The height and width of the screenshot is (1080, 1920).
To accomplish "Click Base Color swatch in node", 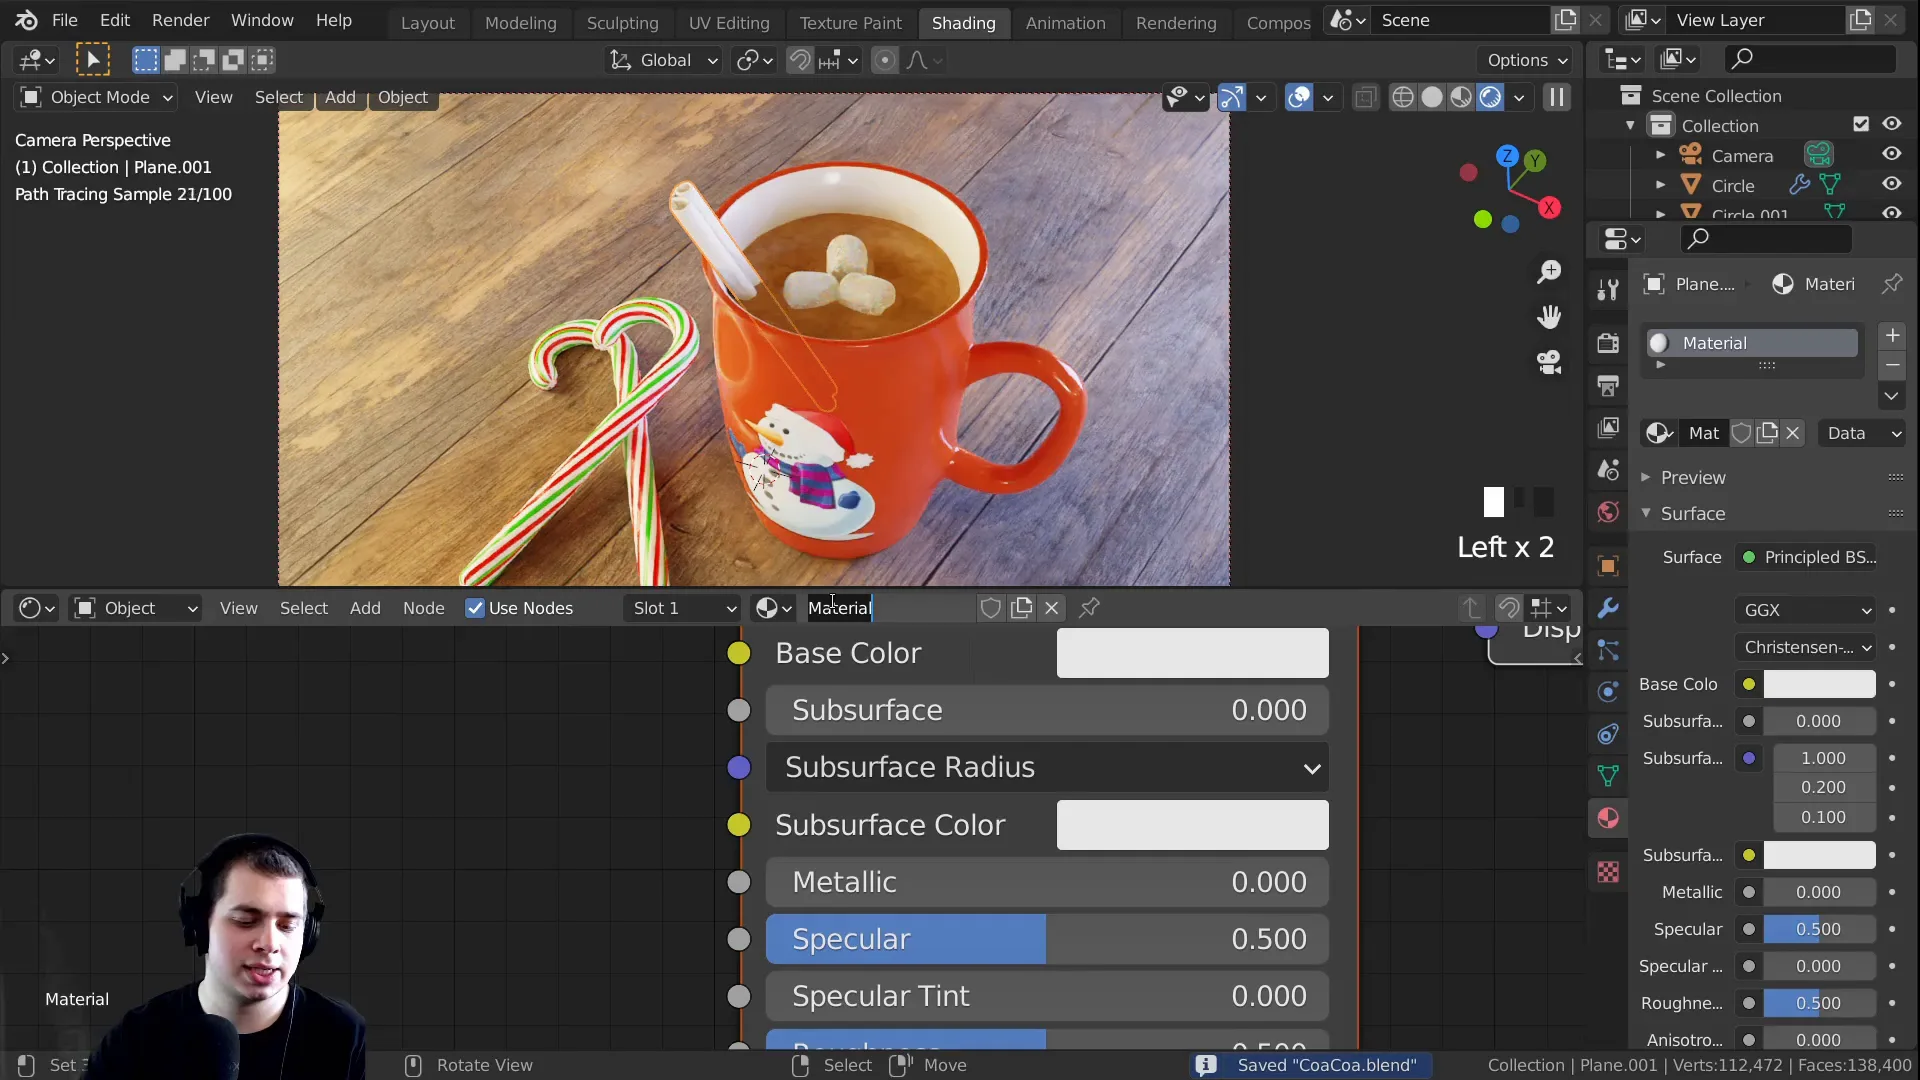I will (1192, 653).
